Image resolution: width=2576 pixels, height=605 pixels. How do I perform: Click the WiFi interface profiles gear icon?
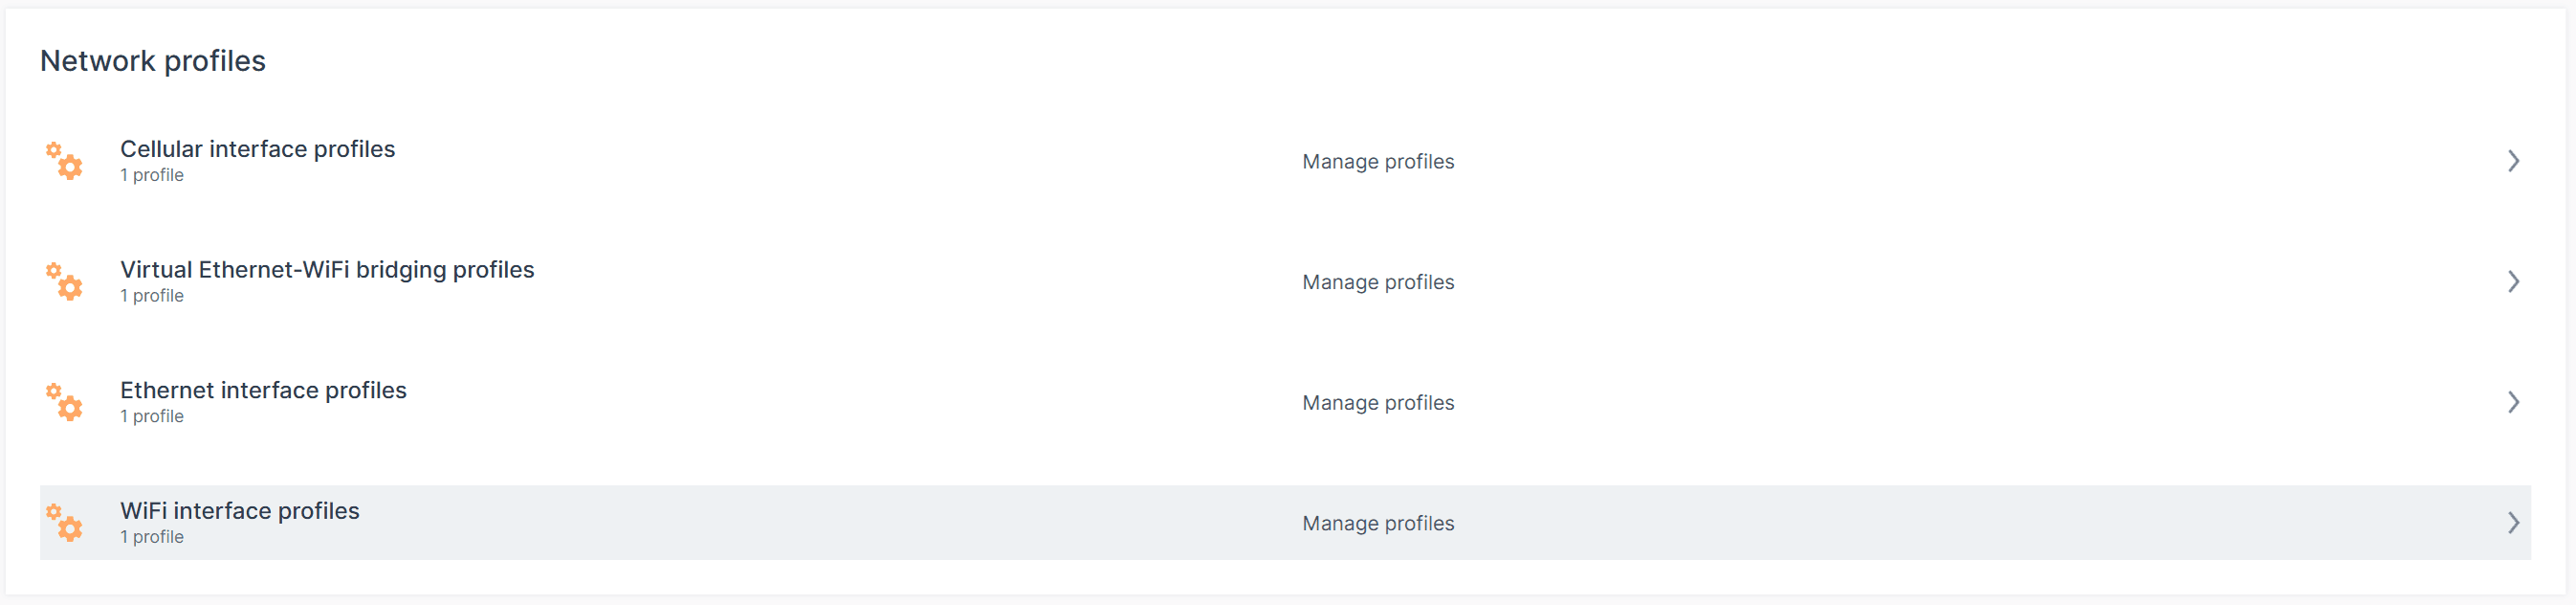[64, 523]
